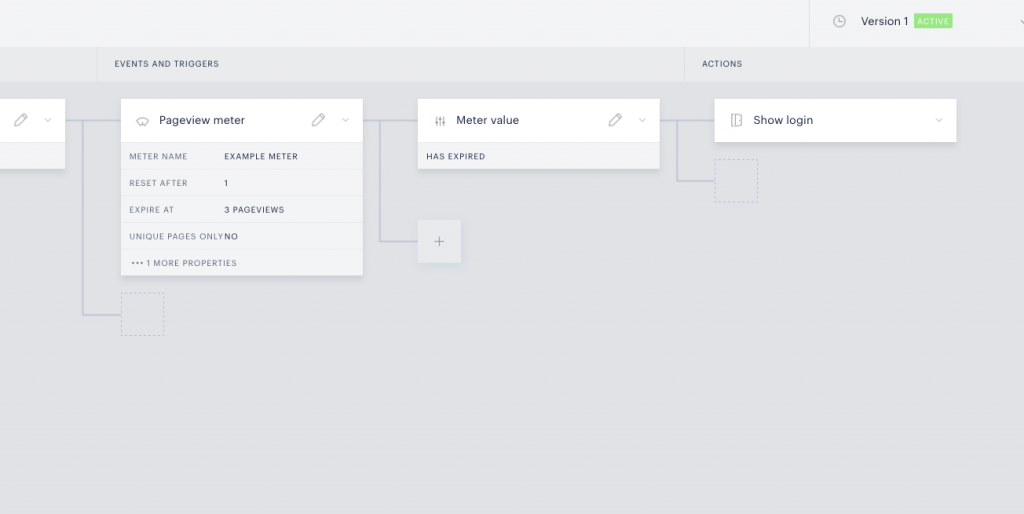Click the green Active badge
The image size is (1024, 514).
point(933,22)
